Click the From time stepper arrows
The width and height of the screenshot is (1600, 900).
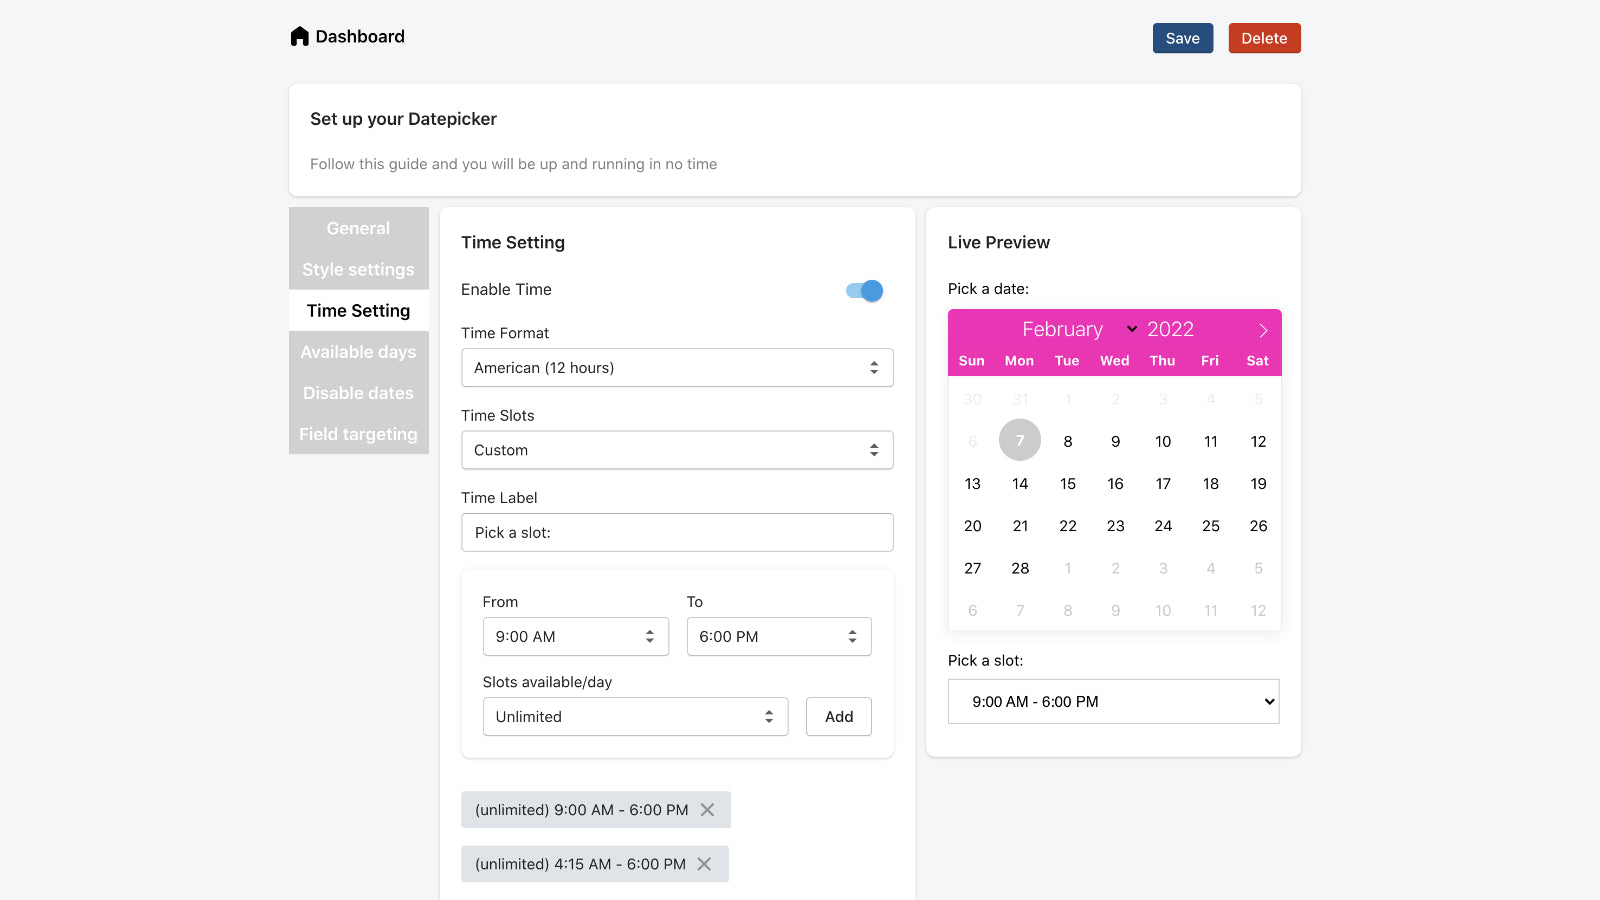click(x=651, y=636)
